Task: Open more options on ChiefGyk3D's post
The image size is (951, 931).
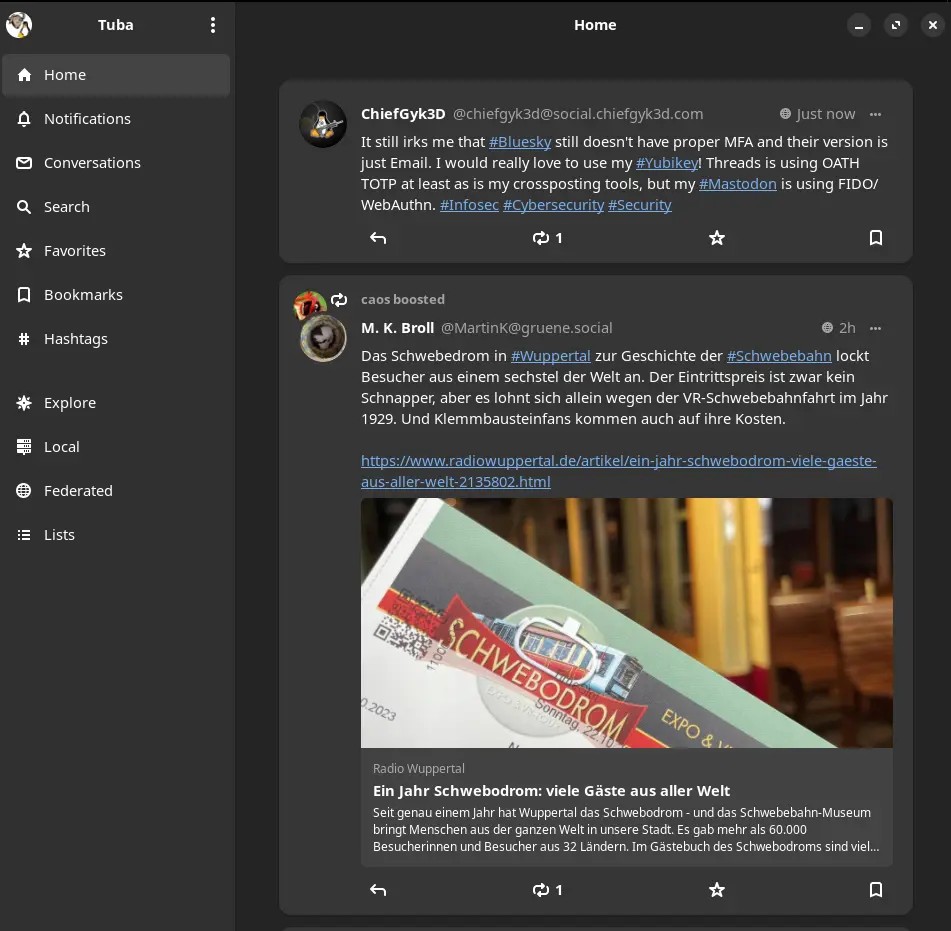Action: coord(875,114)
